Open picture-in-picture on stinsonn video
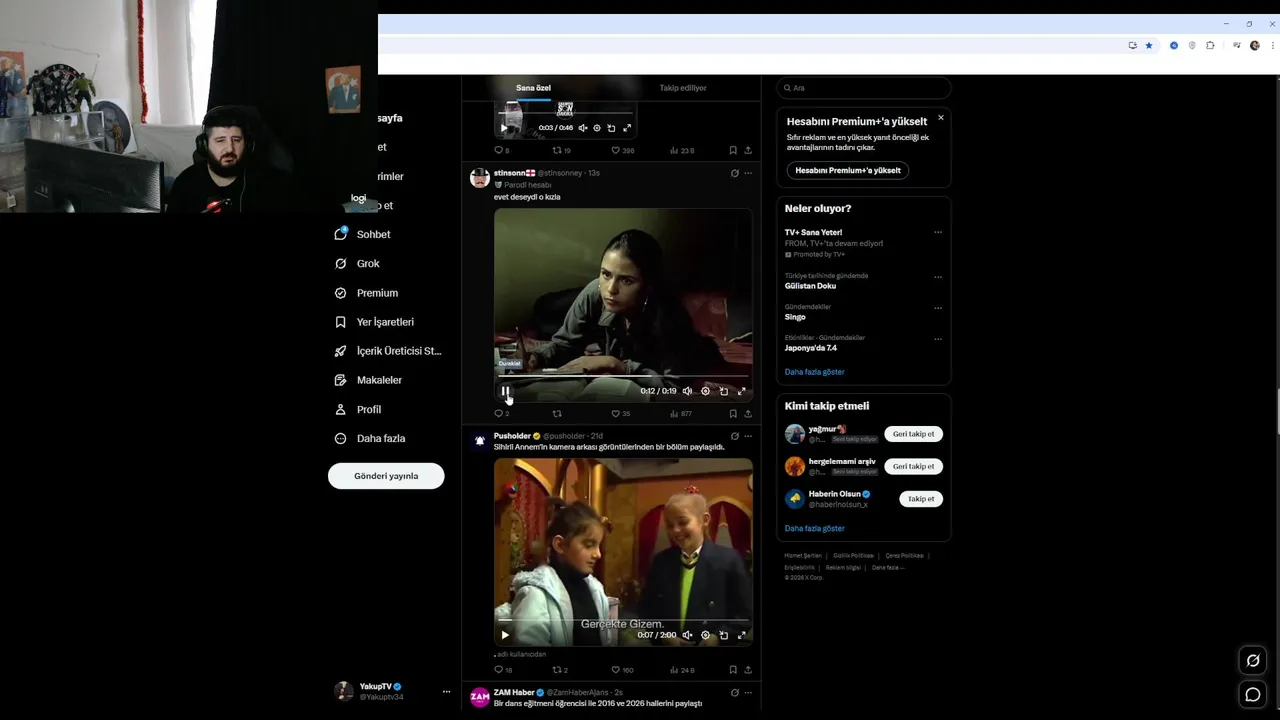Image resolution: width=1280 pixels, height=720 pixels. [x=723, y=391]
